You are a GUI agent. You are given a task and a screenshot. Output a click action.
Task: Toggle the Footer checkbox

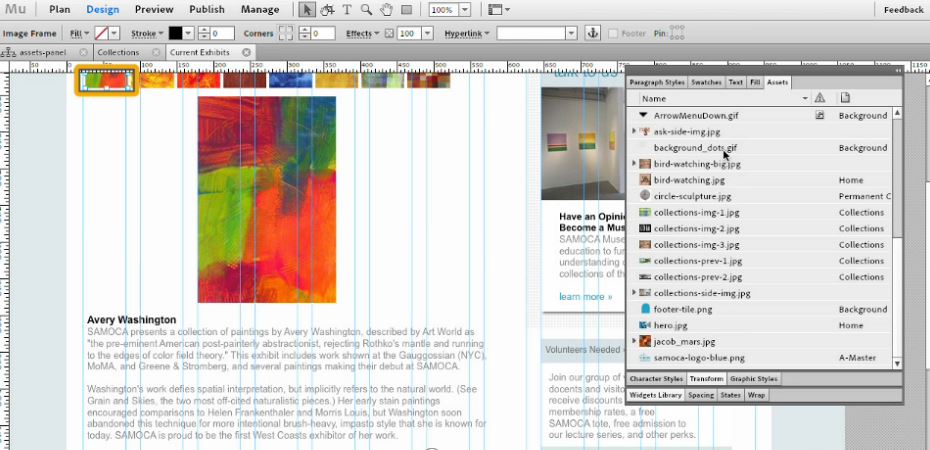pyautogui.click(x=613, y=34)
